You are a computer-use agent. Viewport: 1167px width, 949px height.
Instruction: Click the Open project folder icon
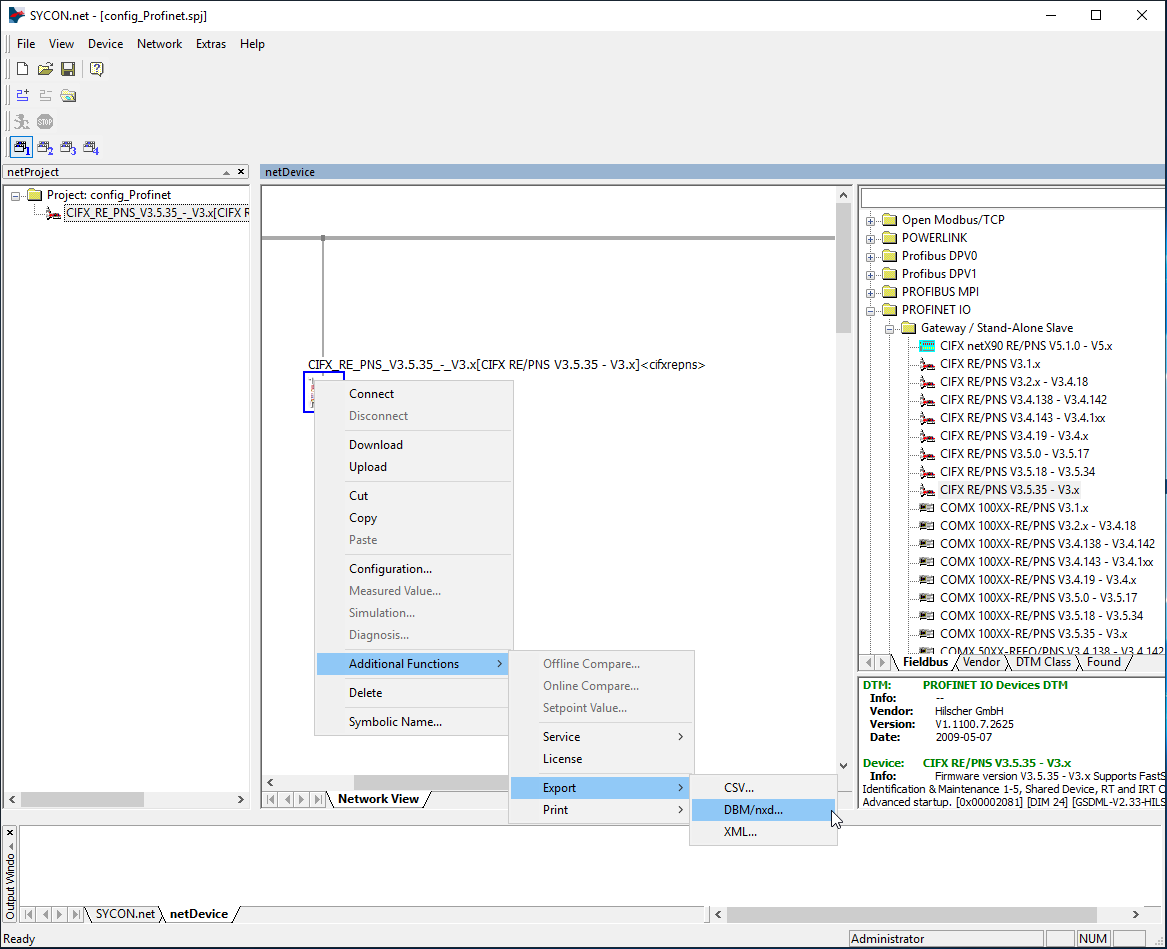coord(45,69)
